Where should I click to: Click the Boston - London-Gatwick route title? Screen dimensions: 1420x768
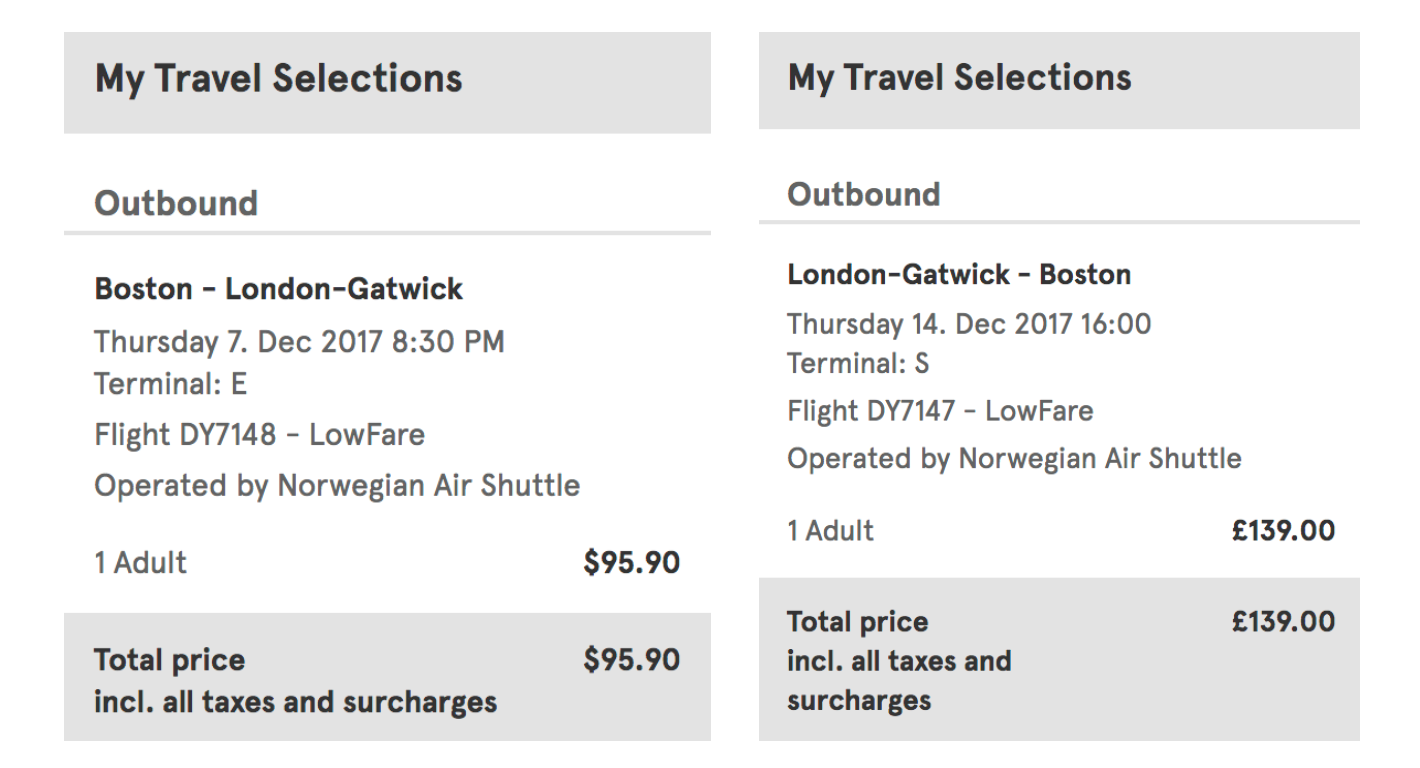(278, 290)
